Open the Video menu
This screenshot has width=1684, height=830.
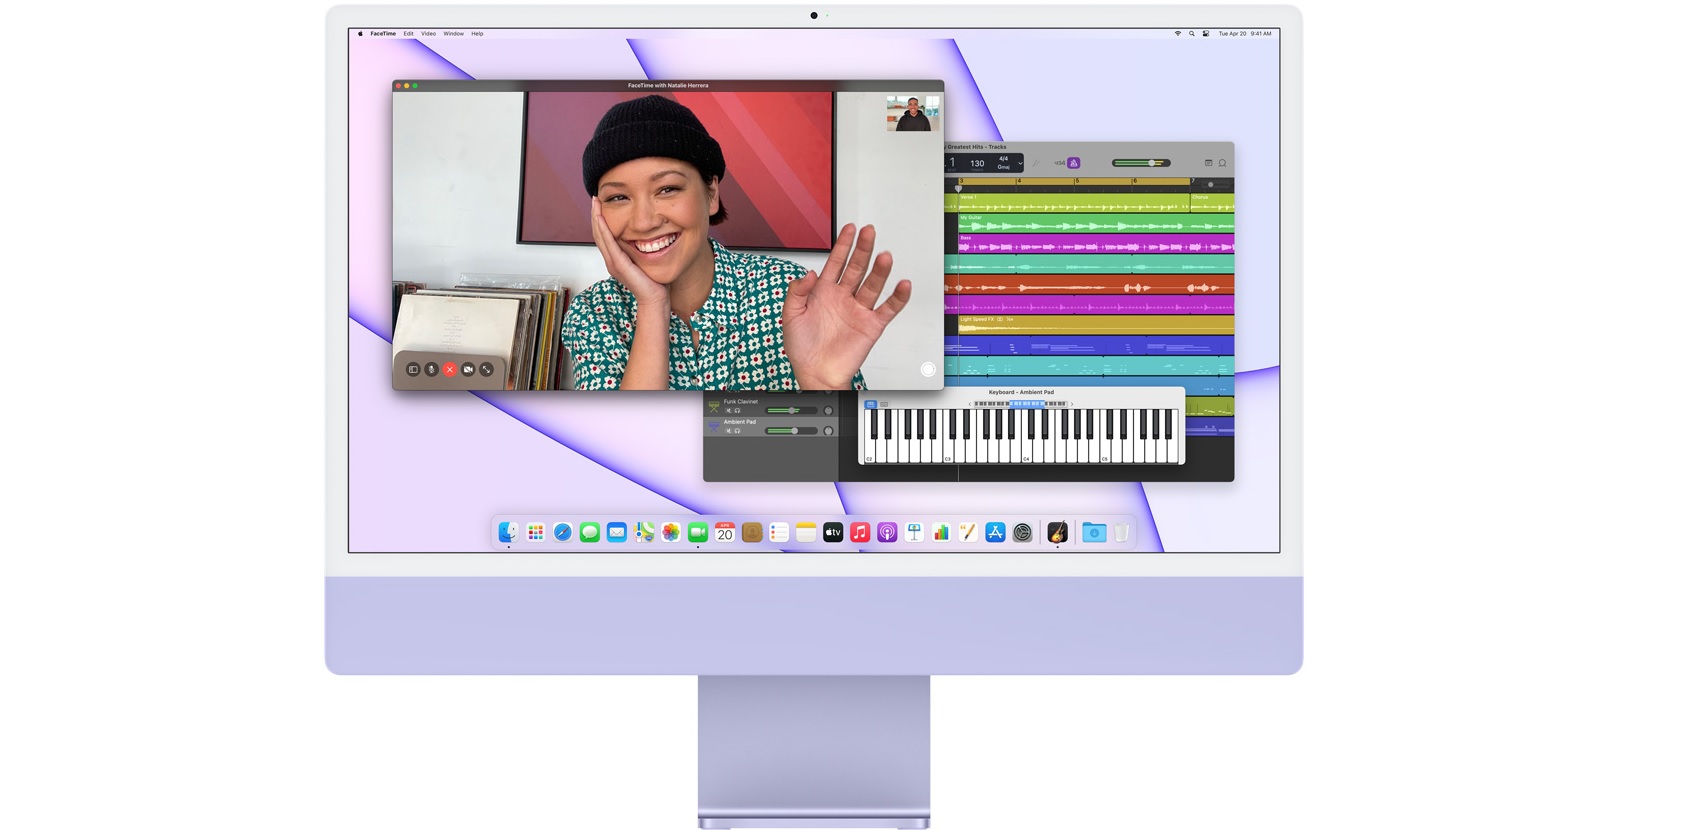click(x=428, y=34)
